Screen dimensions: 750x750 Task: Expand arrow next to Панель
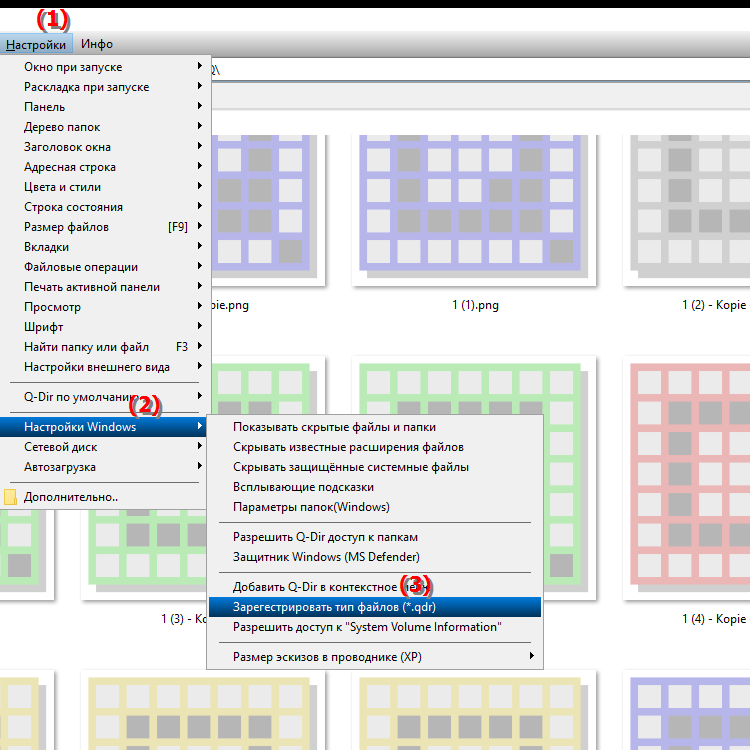tap(200, 106)
